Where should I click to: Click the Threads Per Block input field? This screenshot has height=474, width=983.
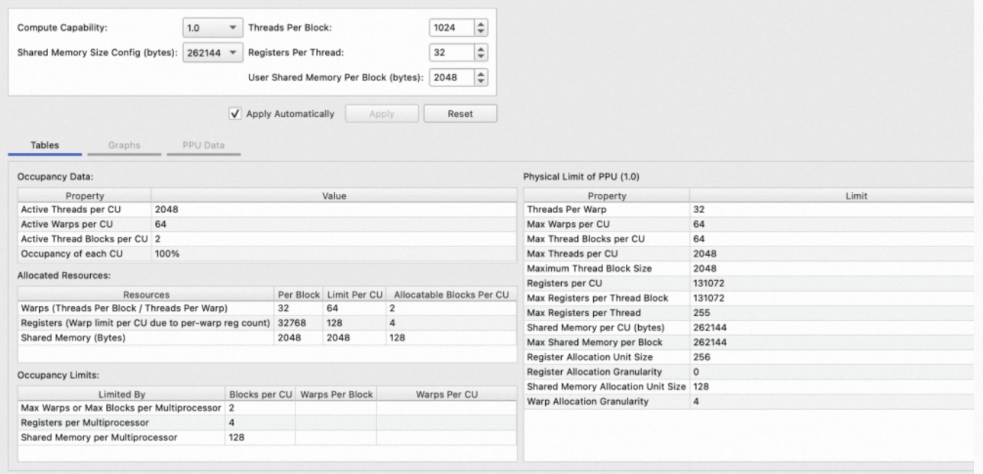tap(451, 28)
